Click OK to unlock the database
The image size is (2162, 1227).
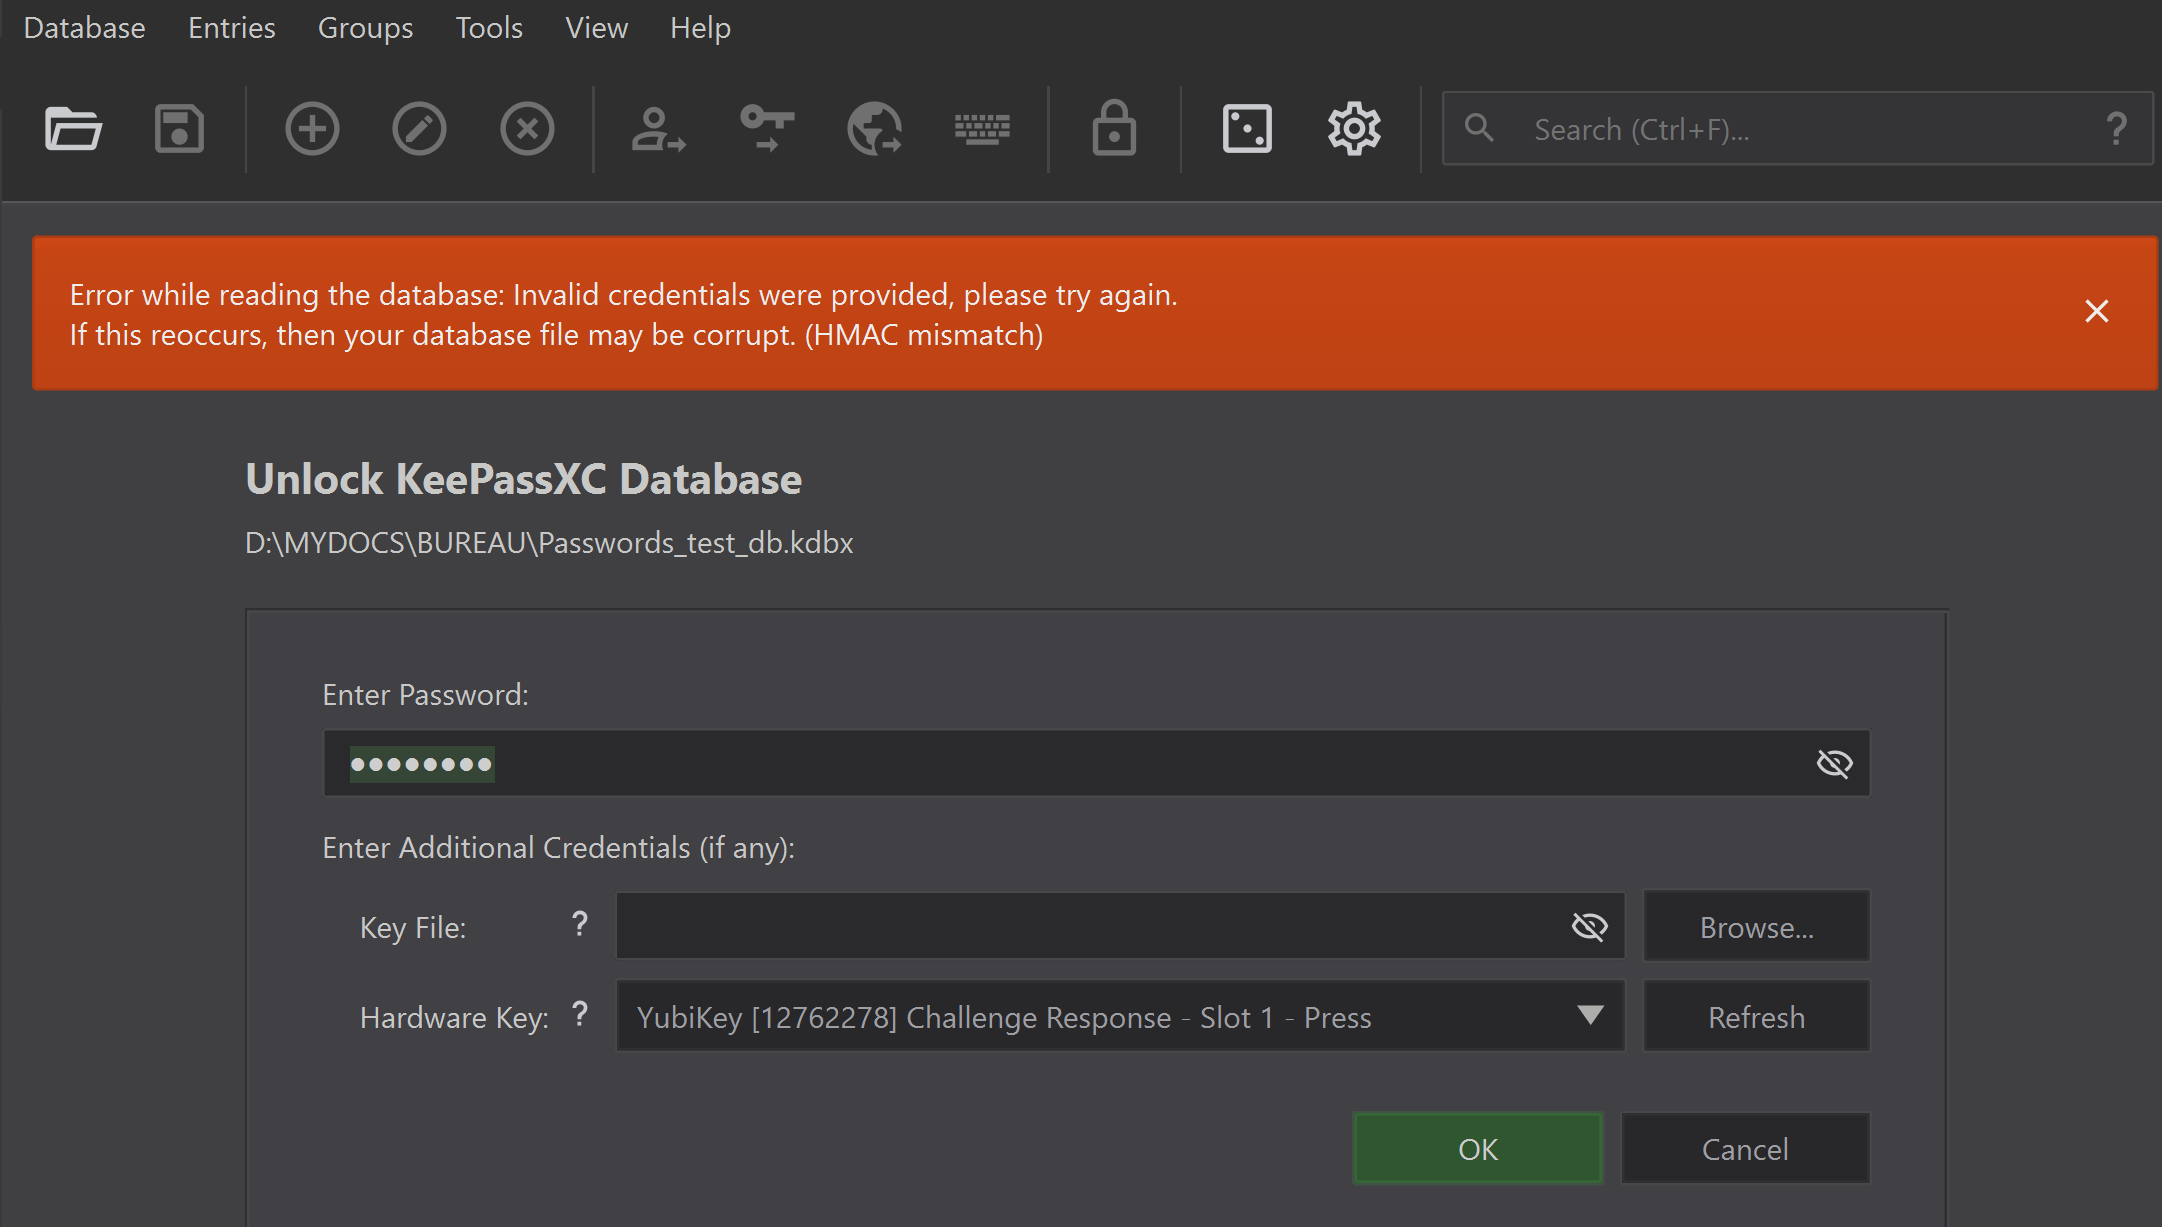pyautogui.click(x=1478, y=1149)
